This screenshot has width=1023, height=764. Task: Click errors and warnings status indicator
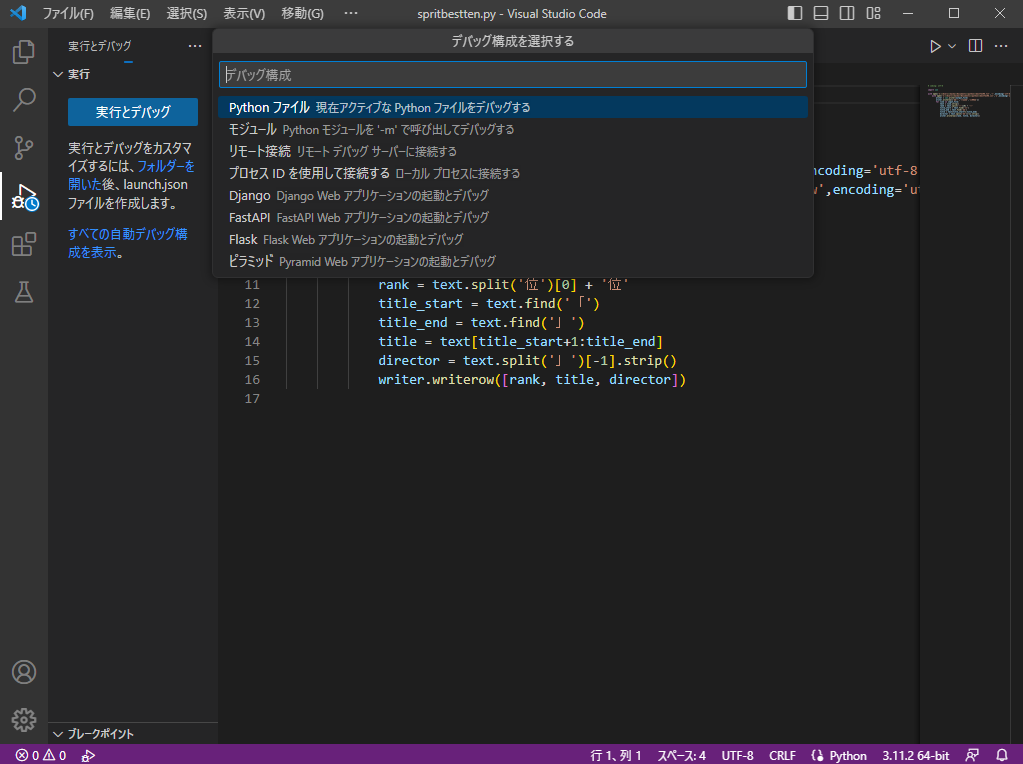(x=41, y=755)
